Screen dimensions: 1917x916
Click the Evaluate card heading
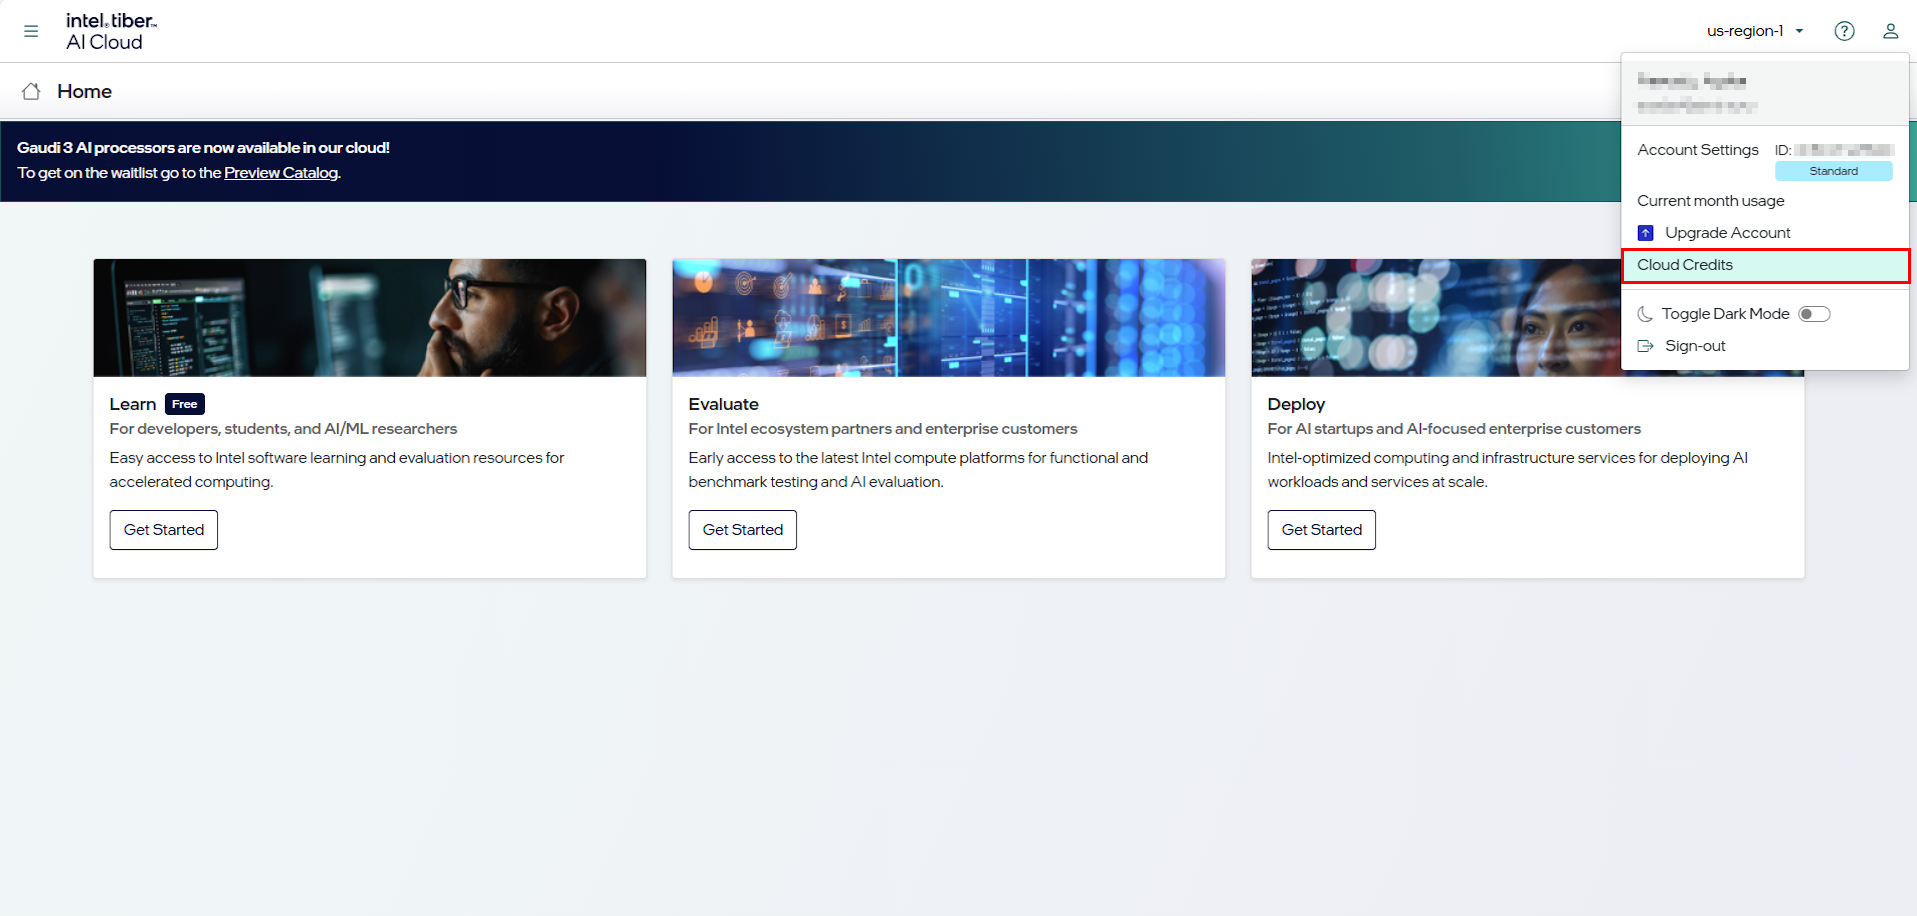pos(723,404)
